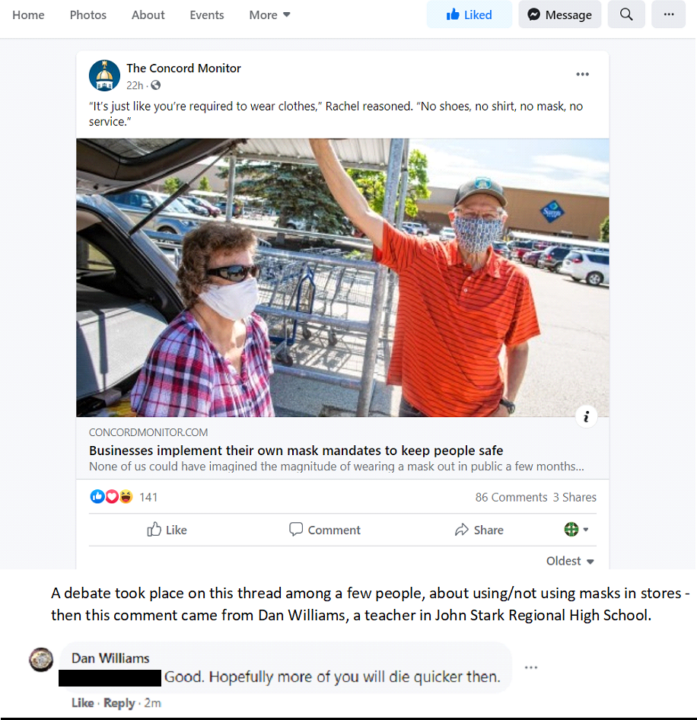Screen dimensions: 697x720
Task: Click Dan Williams profile avatar
Action: [x=41, y=660]
